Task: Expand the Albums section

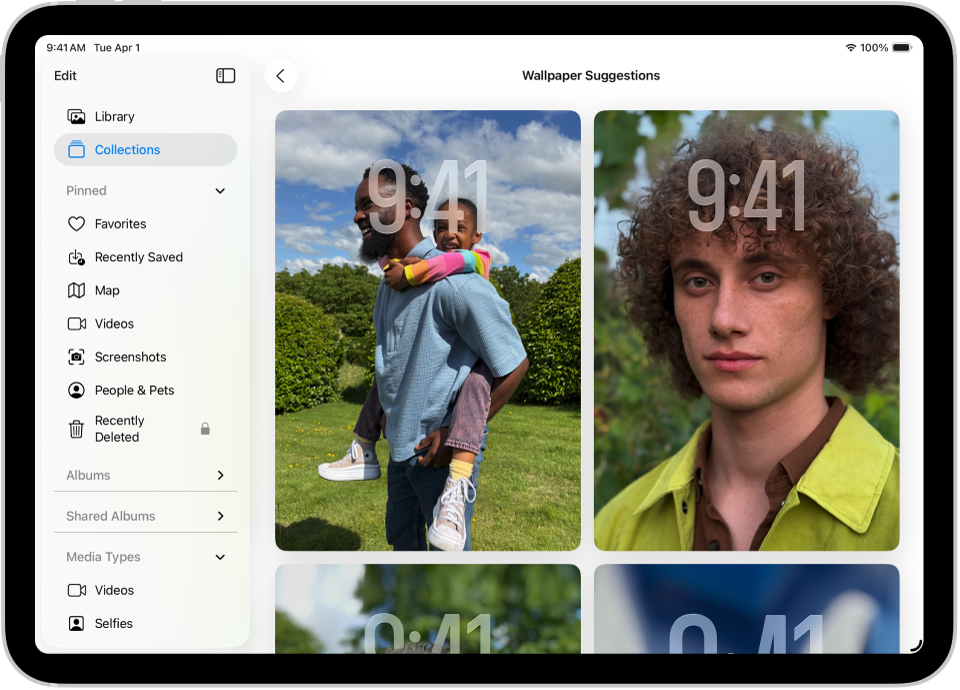Action: pyautogui.click(x=219, y=475)
